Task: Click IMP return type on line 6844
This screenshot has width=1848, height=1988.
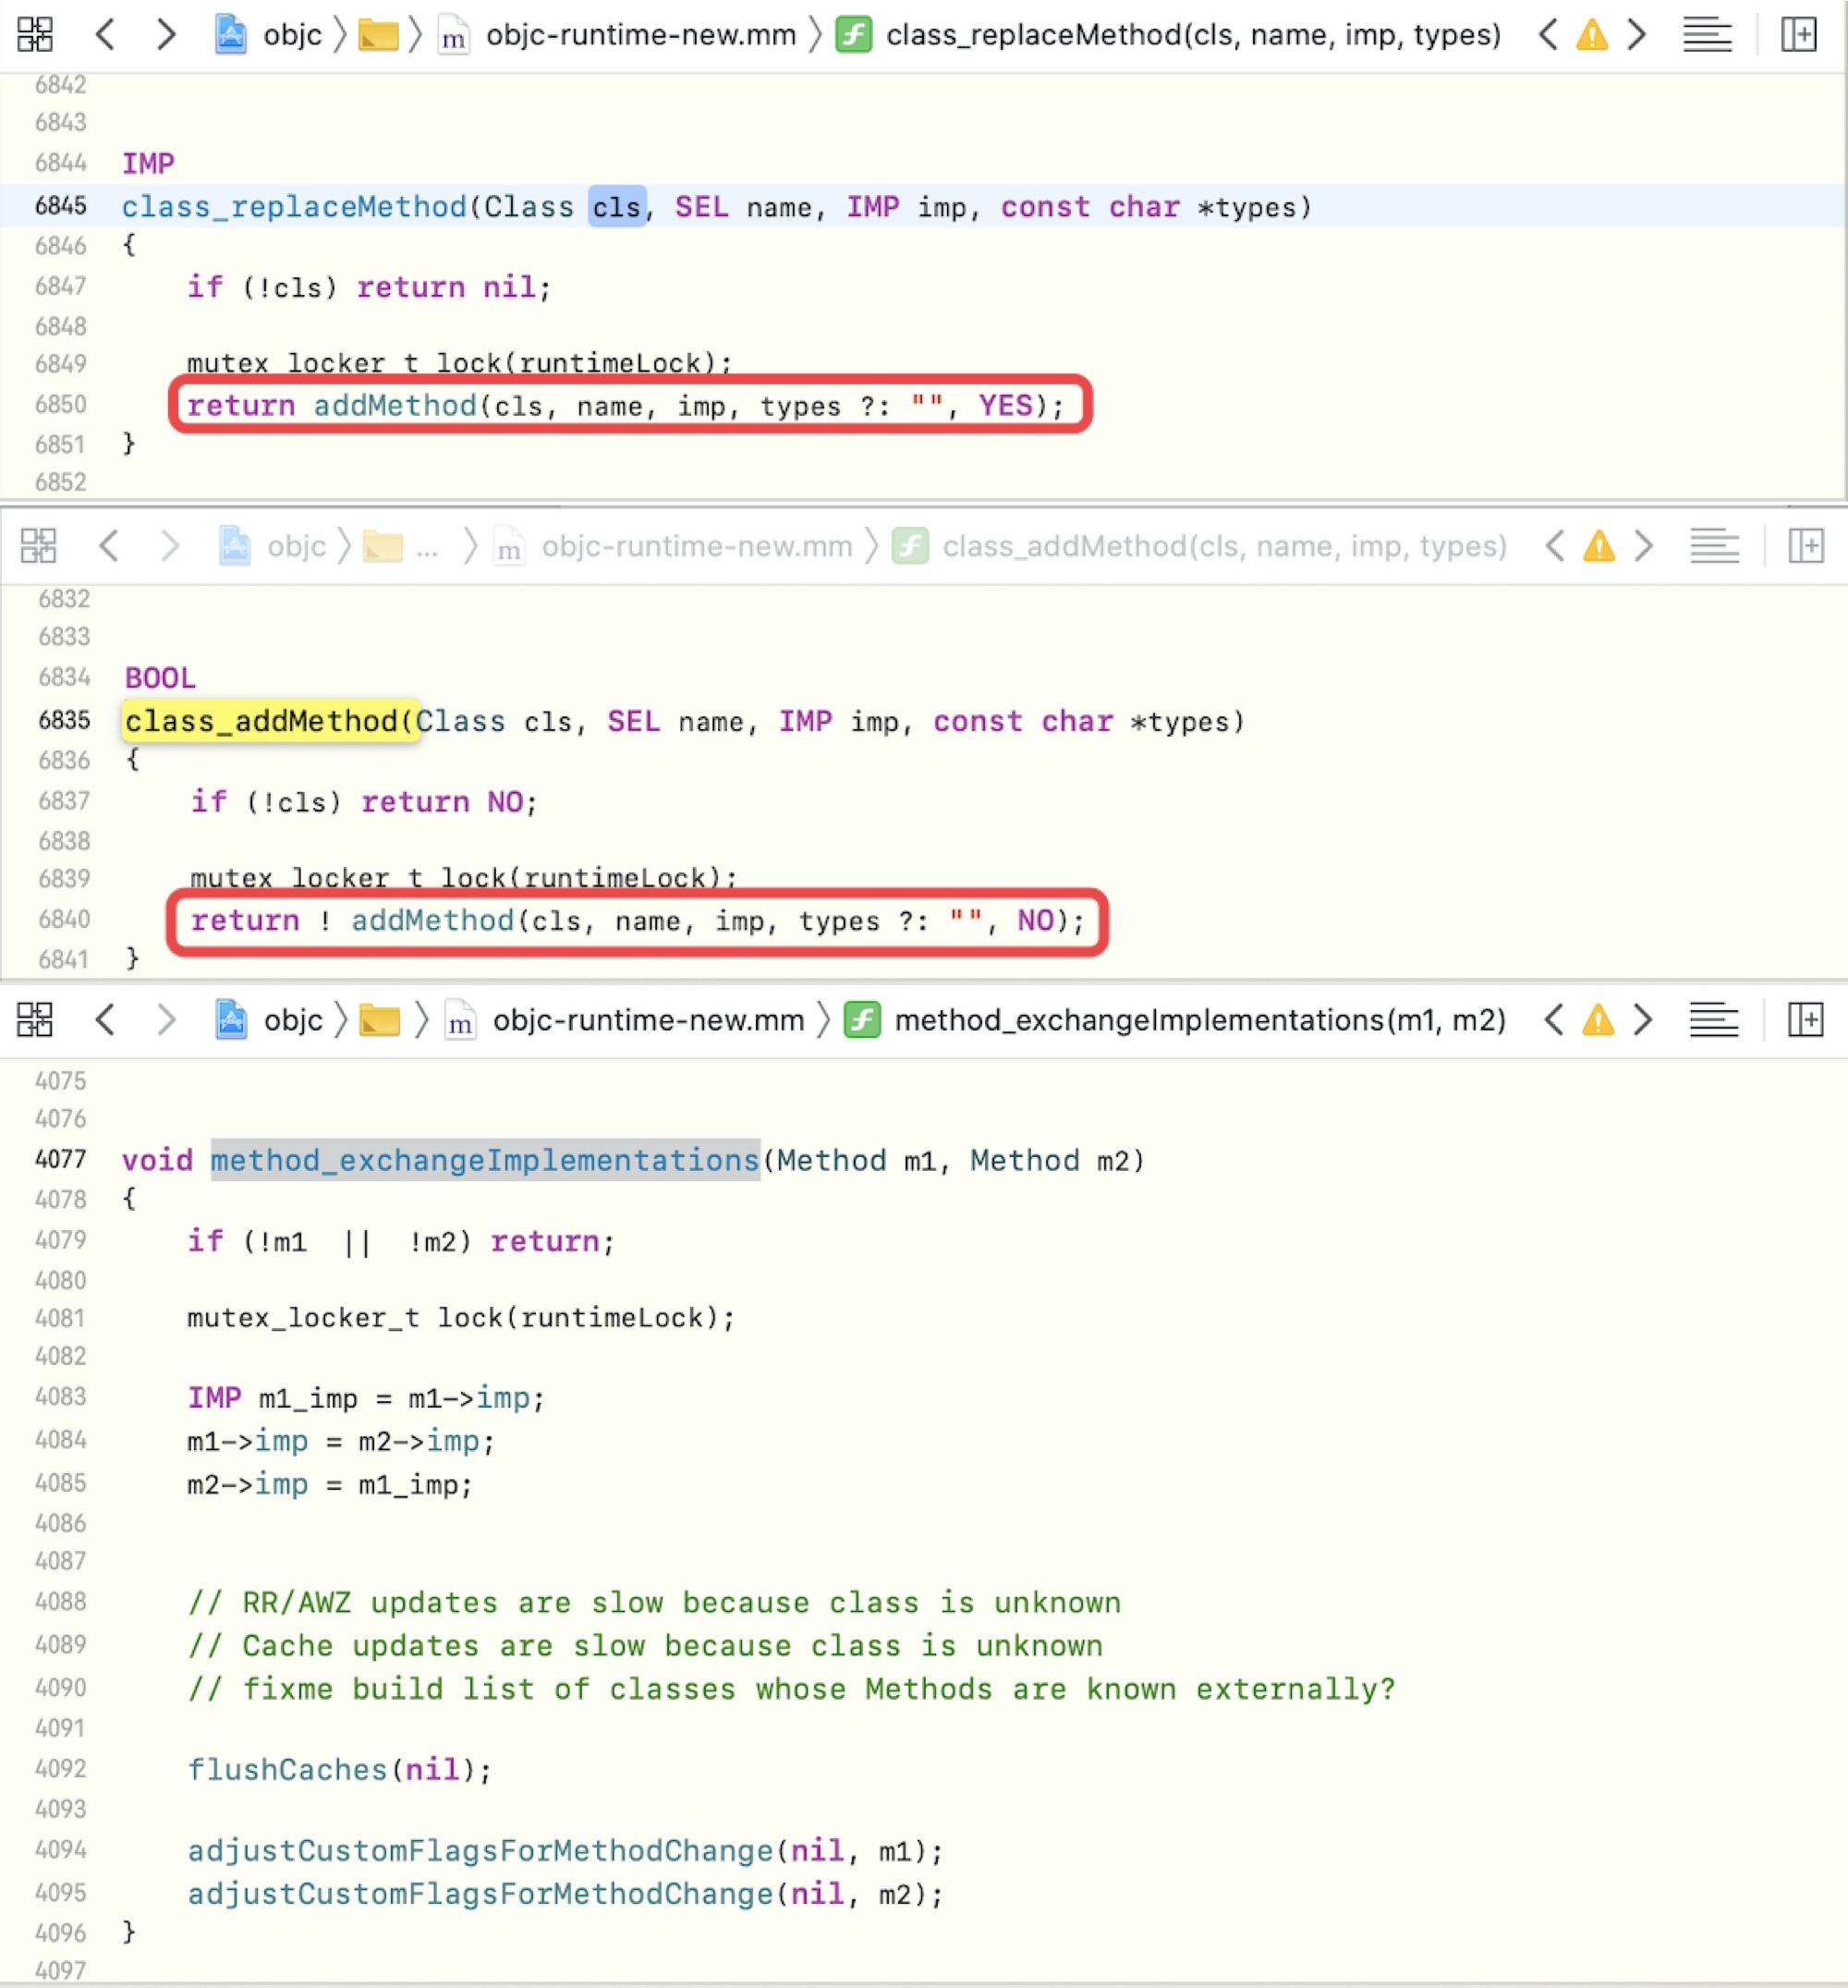Action: click(148, 163)
